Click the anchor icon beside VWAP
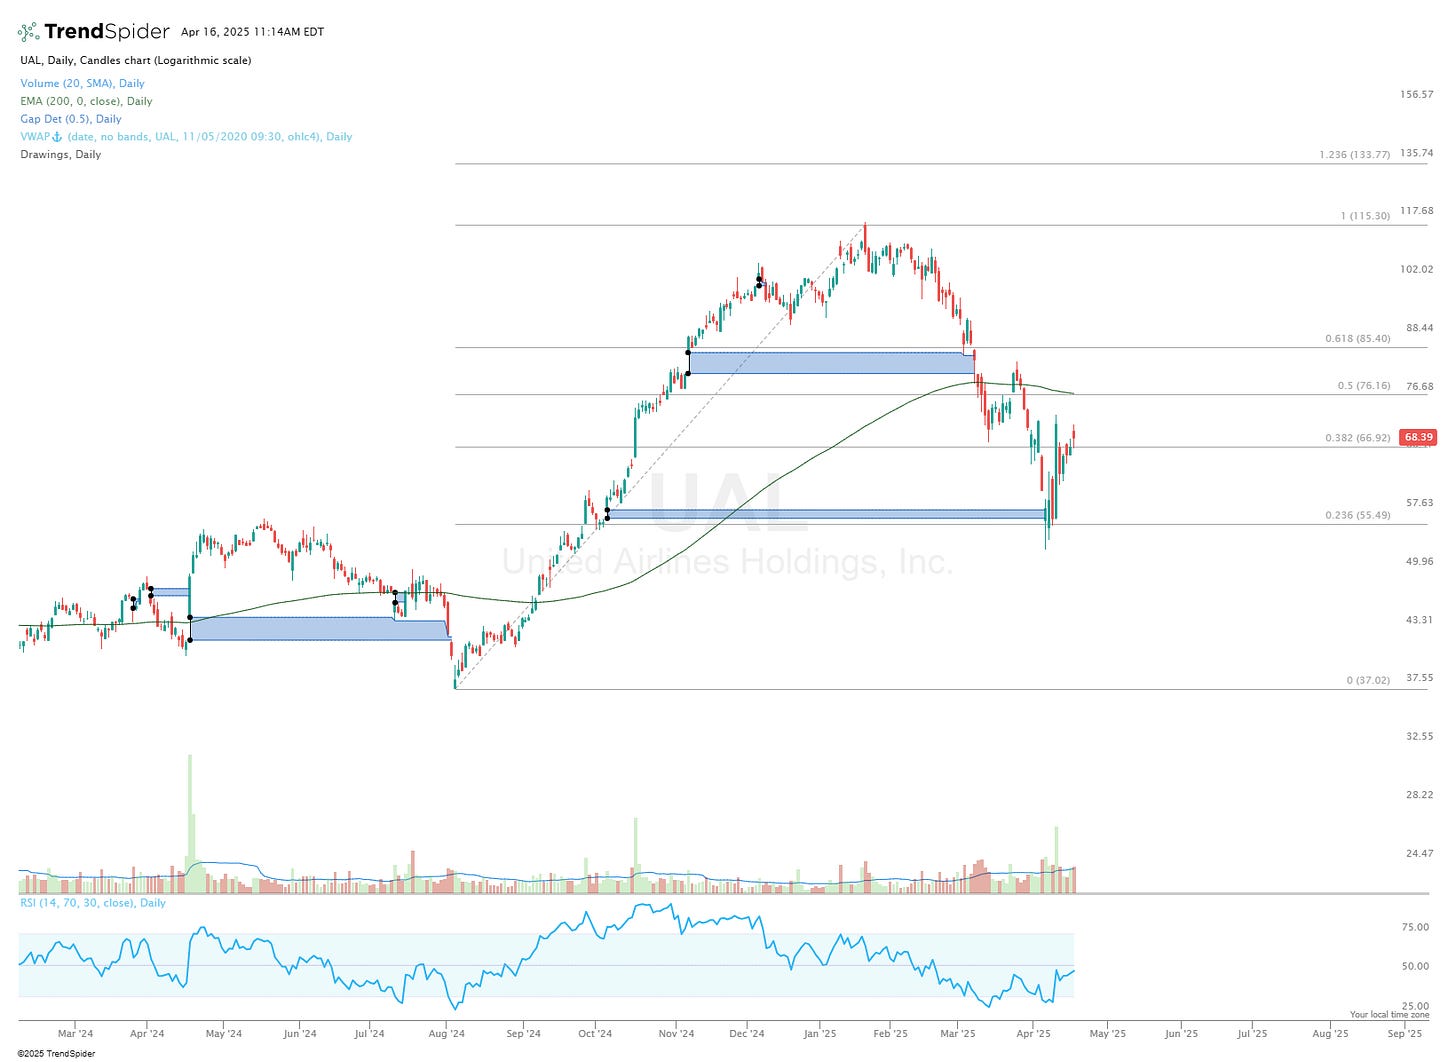1456x1062 pixels. [x=57, y=137]
